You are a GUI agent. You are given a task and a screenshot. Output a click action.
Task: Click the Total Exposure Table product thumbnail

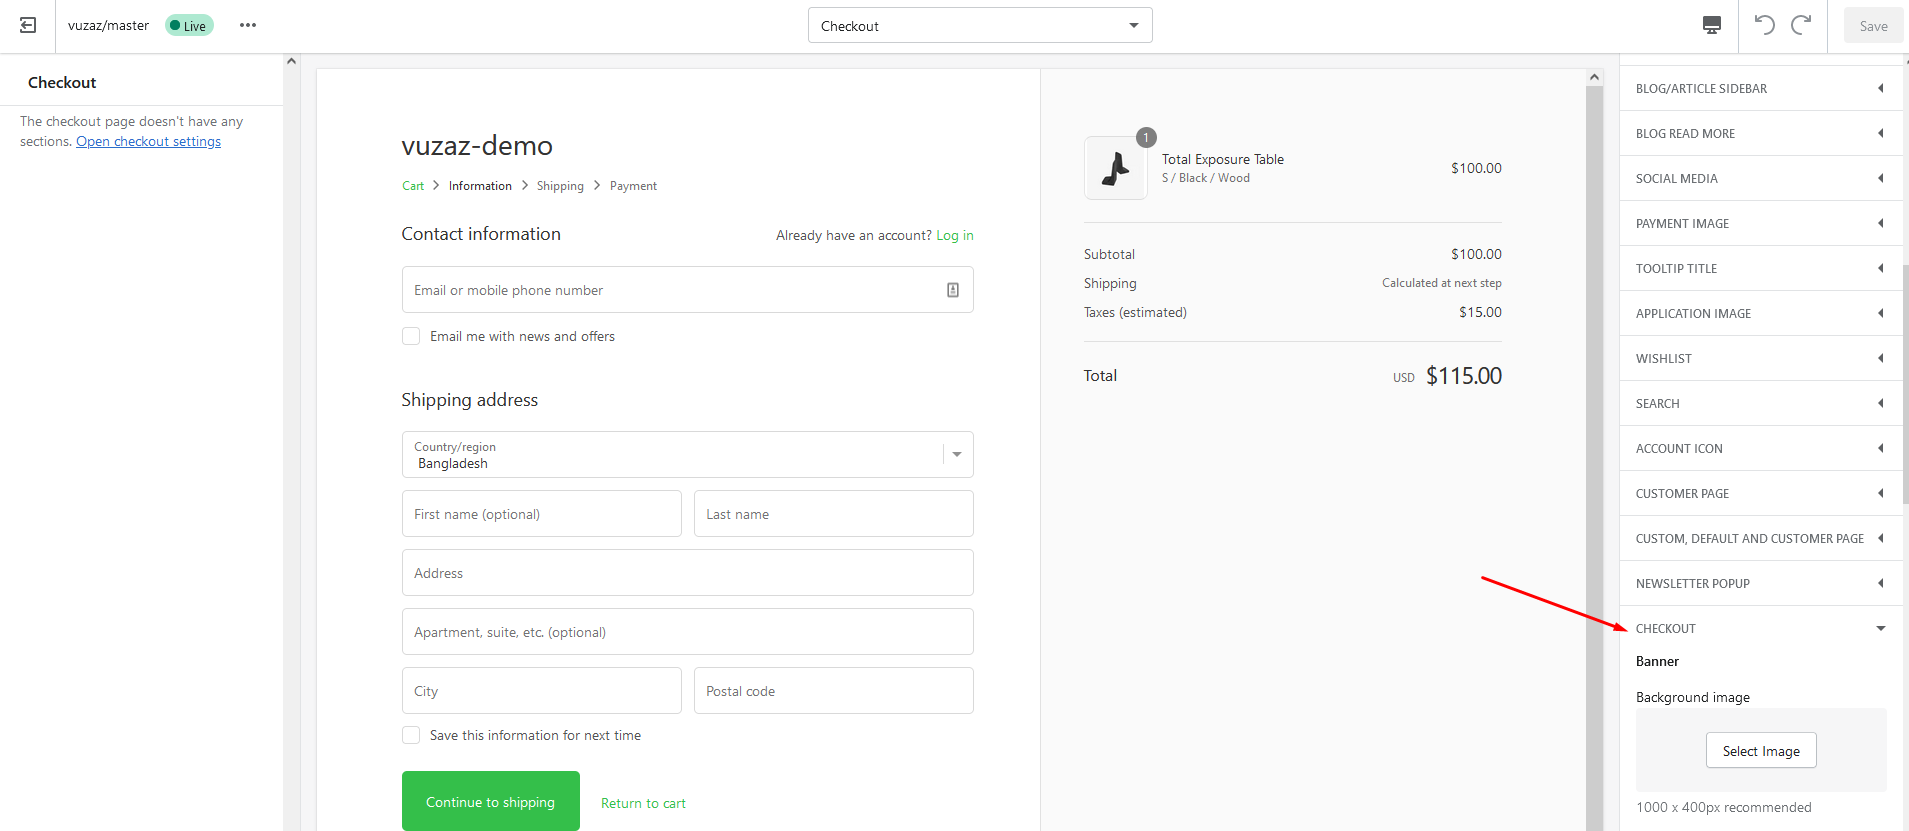(1115, 168)
